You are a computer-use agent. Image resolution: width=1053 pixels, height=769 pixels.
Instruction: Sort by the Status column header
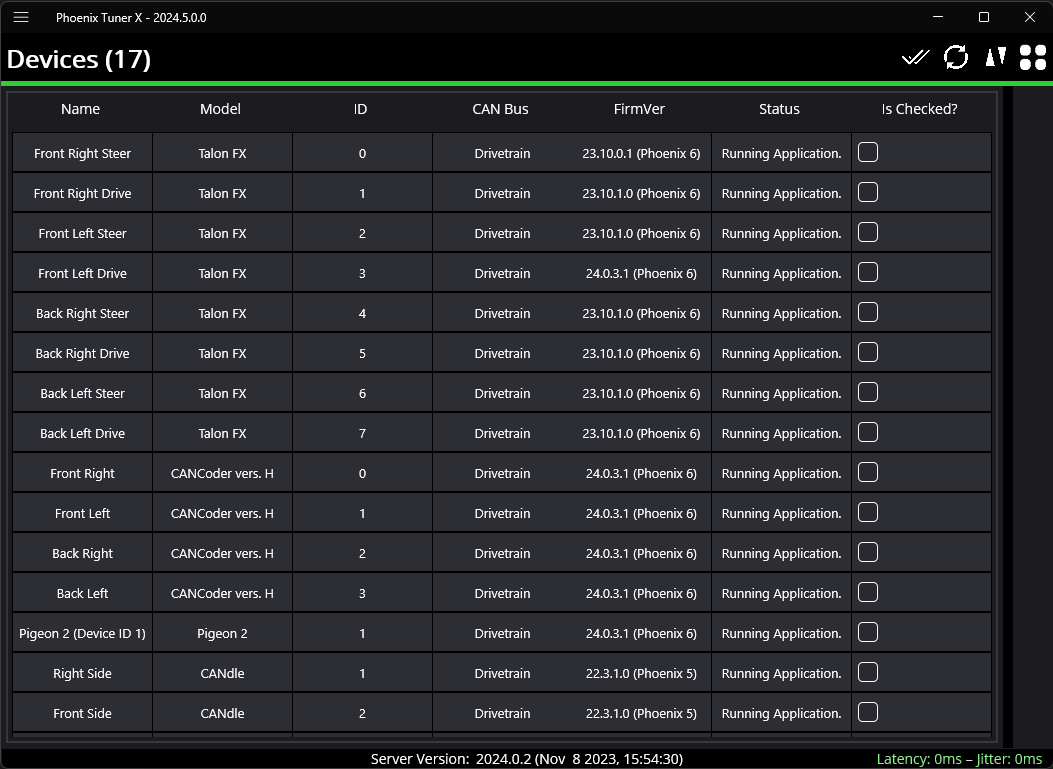click(x=779, y=109)
